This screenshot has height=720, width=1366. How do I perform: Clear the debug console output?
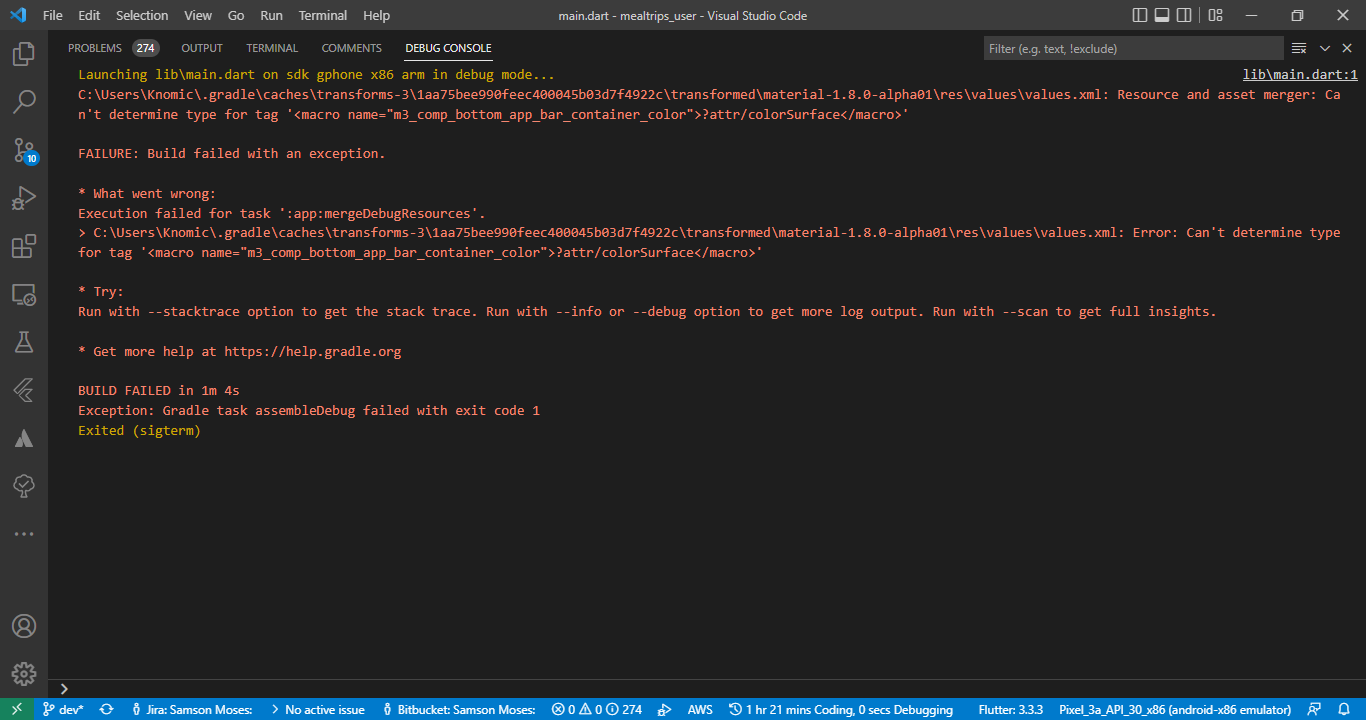coord(1299,48)
